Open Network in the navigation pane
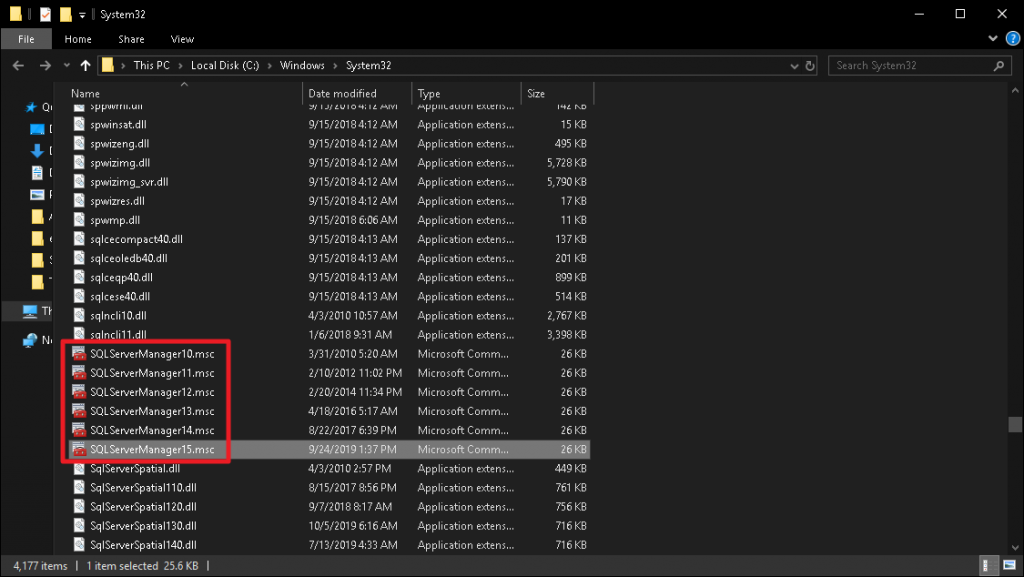Image resolution: width=1024 pixels, height=577 pixels. [38, 340]
